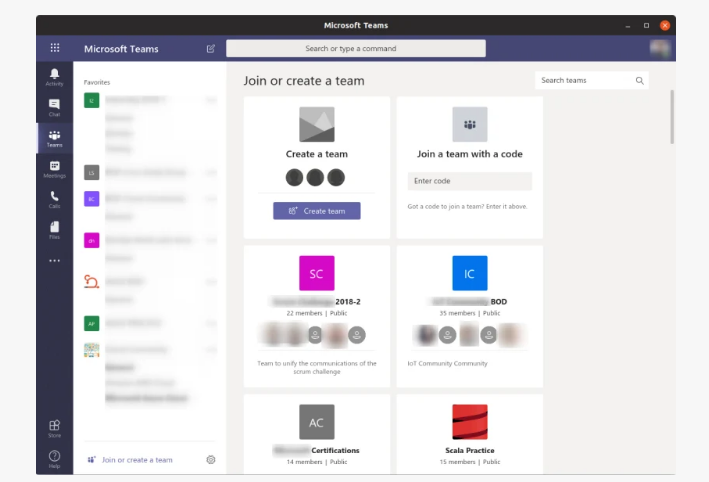
Task: Open the Meetings calendar icon
Action: 54,169
